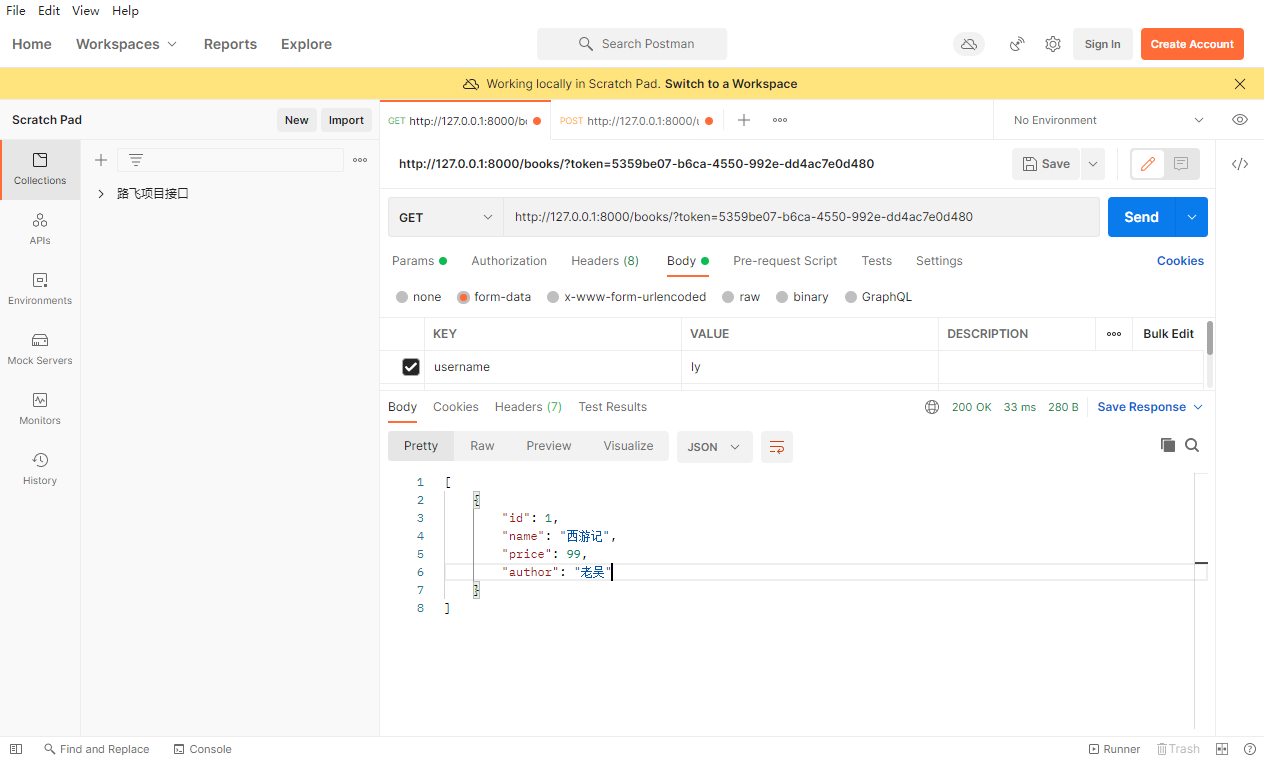Uncheck the username row checkbox
The image size is (1264, 761).
tap(411, 367)
